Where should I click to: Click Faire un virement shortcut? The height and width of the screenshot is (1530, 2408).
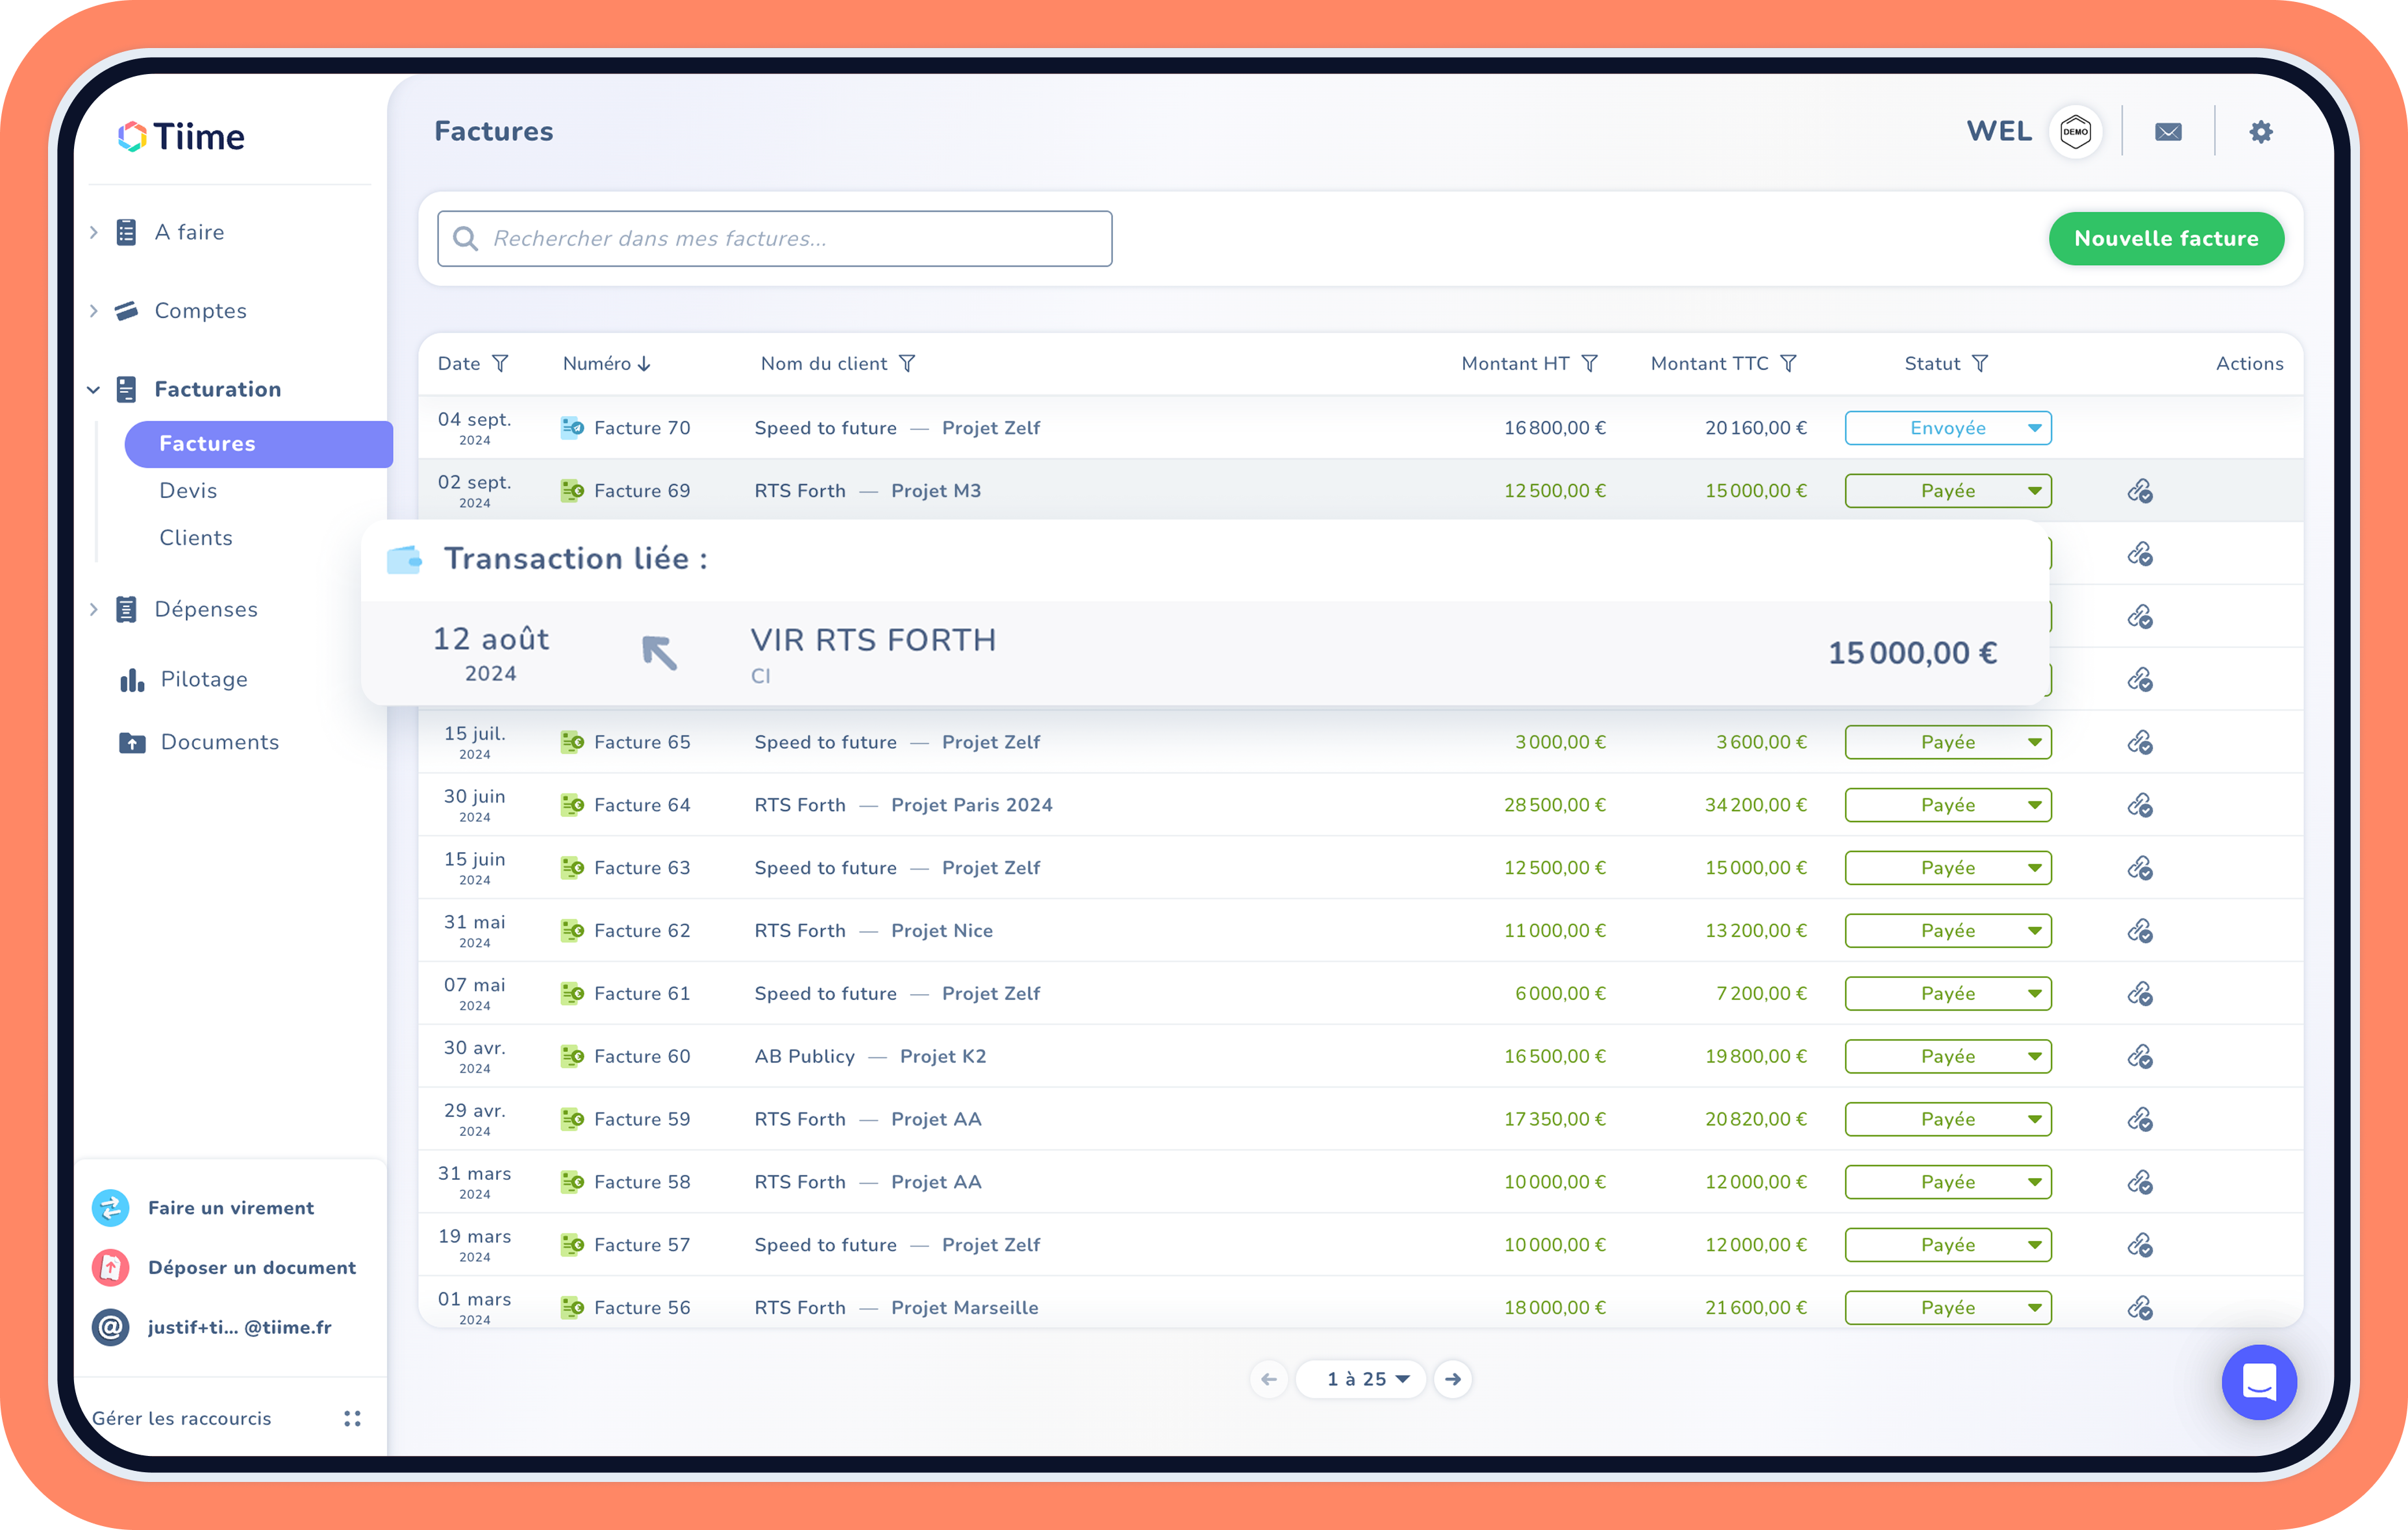point(230,1208)
